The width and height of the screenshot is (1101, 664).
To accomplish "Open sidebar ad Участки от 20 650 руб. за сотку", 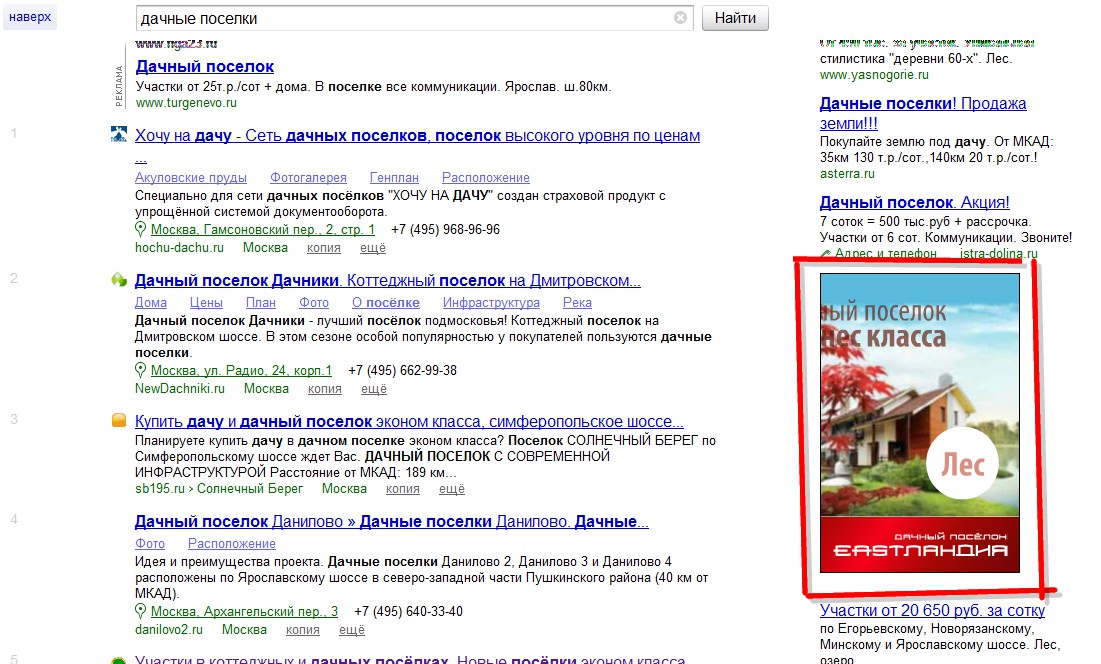I will (x=932, y=611).
